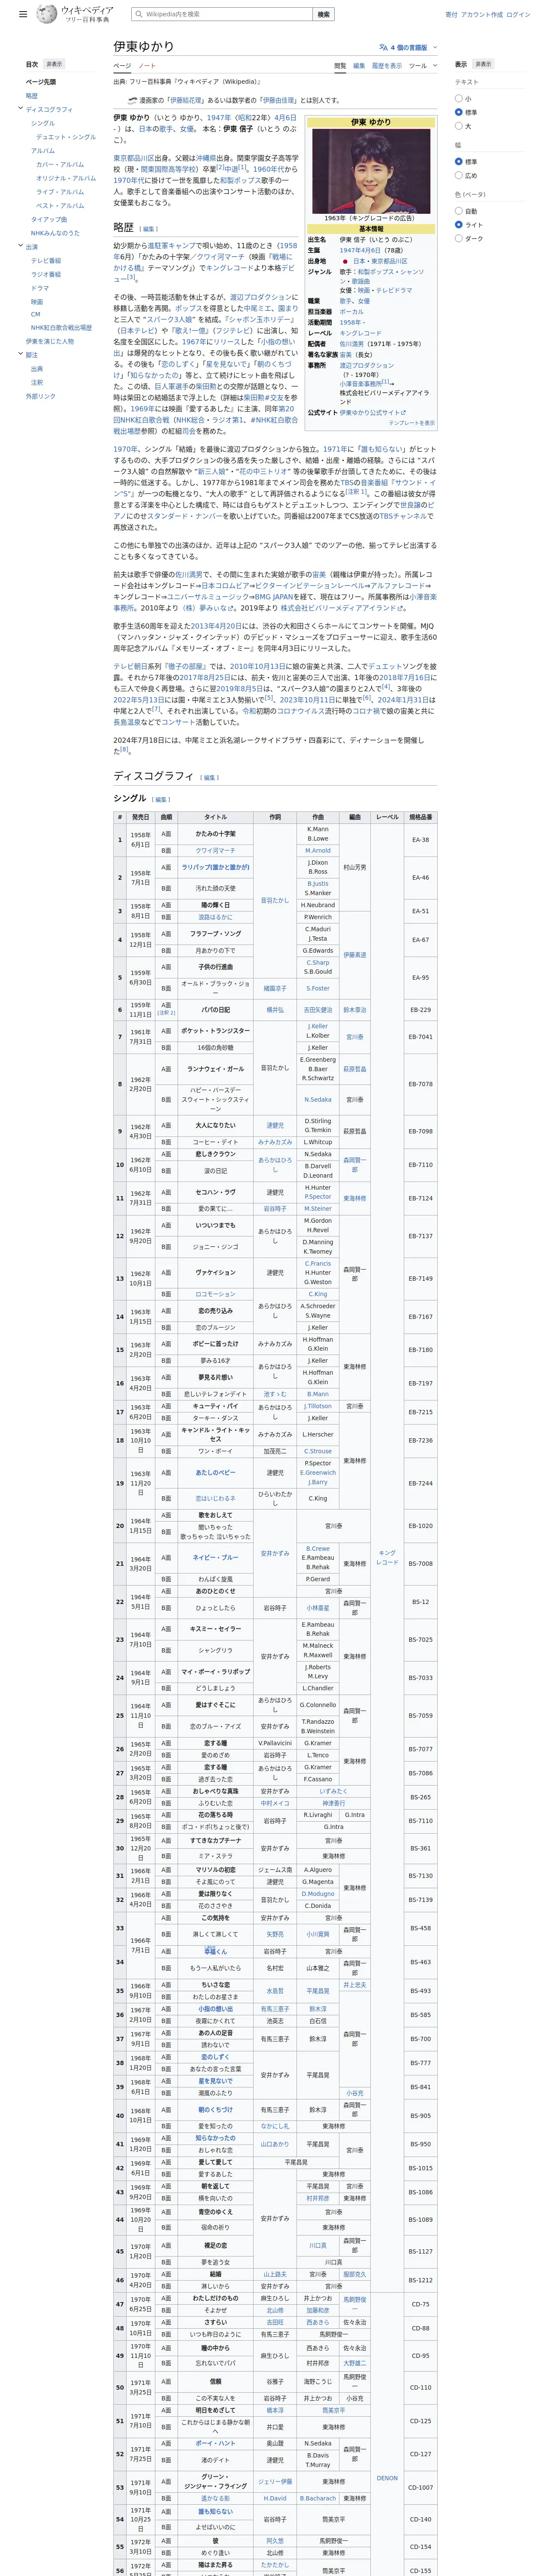Collapse ディスコグラフィ section in contents sidebar
This screenshot has height=2576, width=551.
[x=20, y=109]
